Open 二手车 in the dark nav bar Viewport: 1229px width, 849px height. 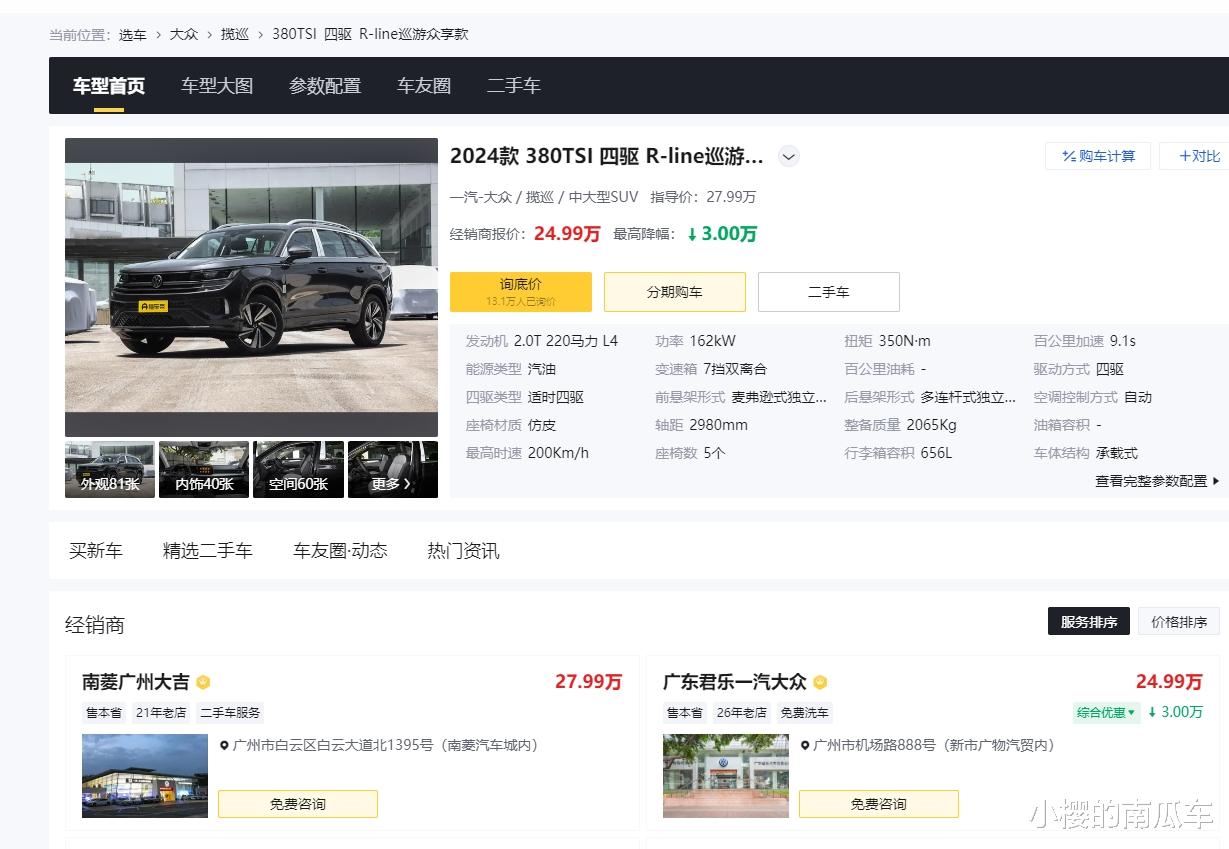tap(514, 86)
